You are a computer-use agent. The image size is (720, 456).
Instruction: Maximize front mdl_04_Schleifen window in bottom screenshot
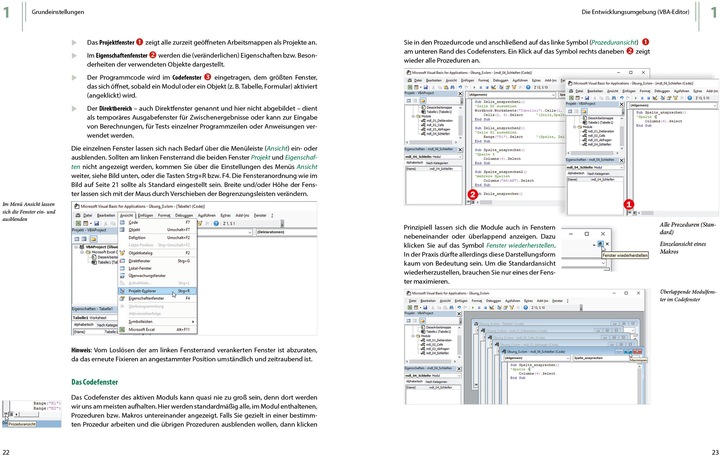click(628, 352)
